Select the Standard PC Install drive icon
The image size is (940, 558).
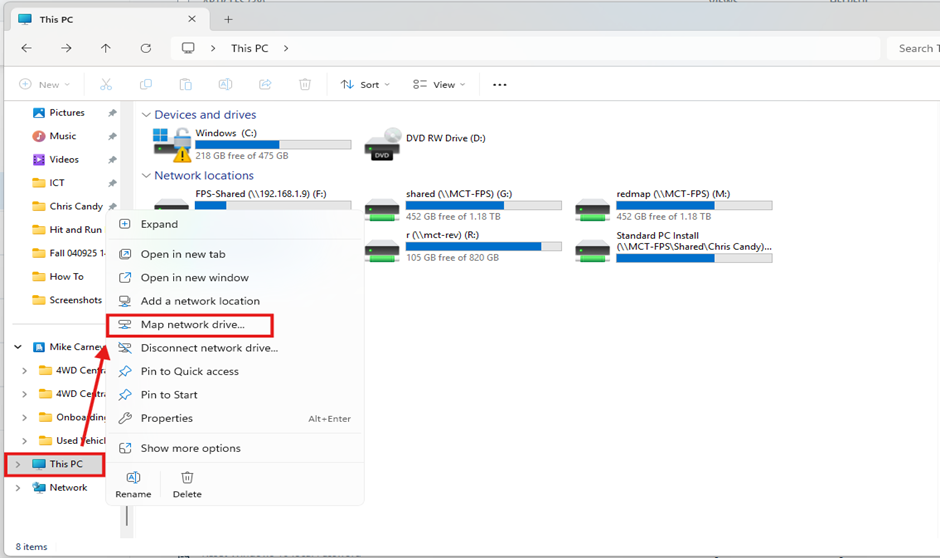(592, 251)
